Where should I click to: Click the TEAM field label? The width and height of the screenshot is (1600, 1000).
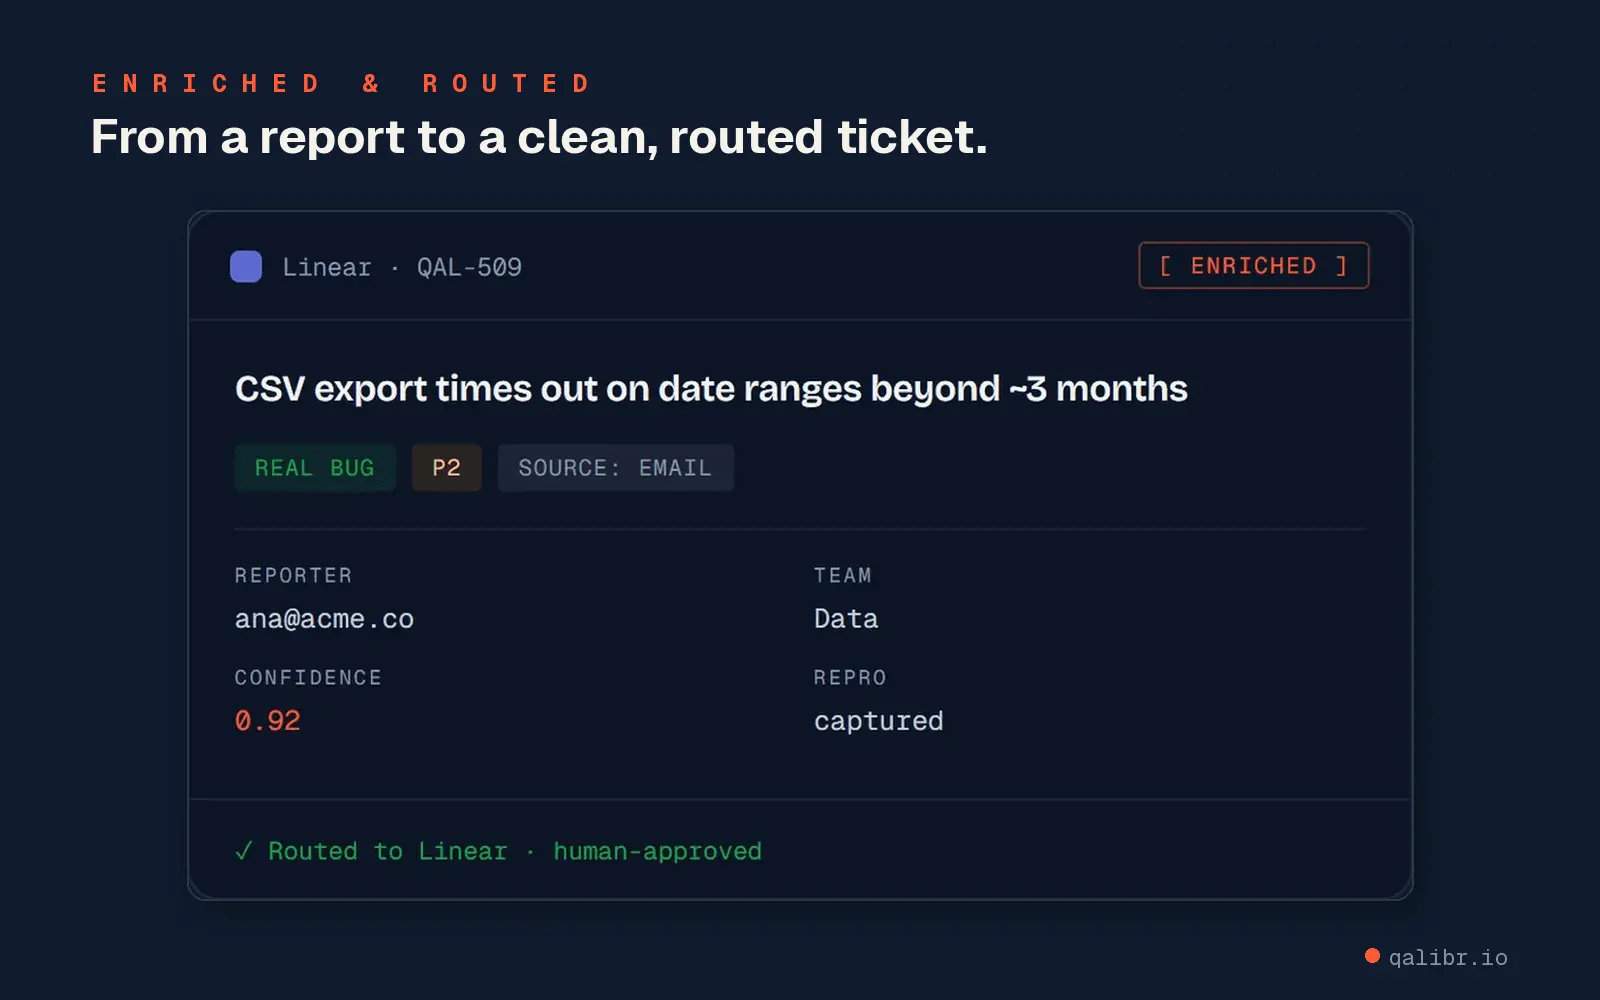click(842, 576)
